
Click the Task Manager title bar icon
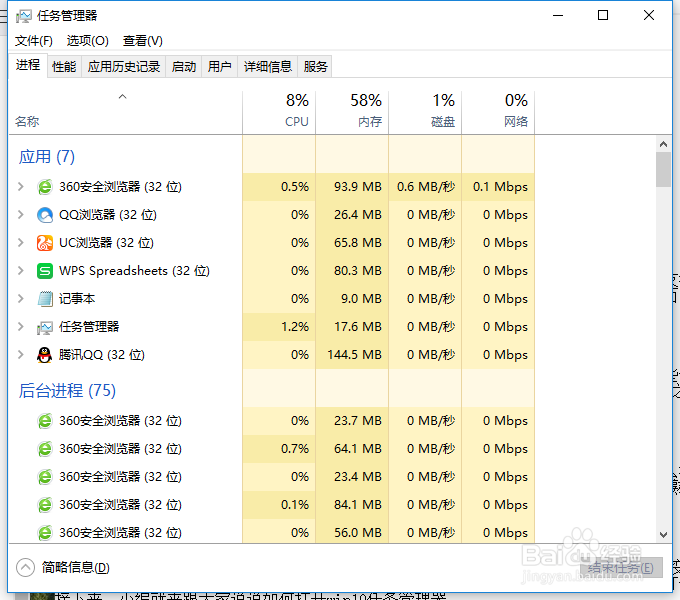[x=23, y=16]
